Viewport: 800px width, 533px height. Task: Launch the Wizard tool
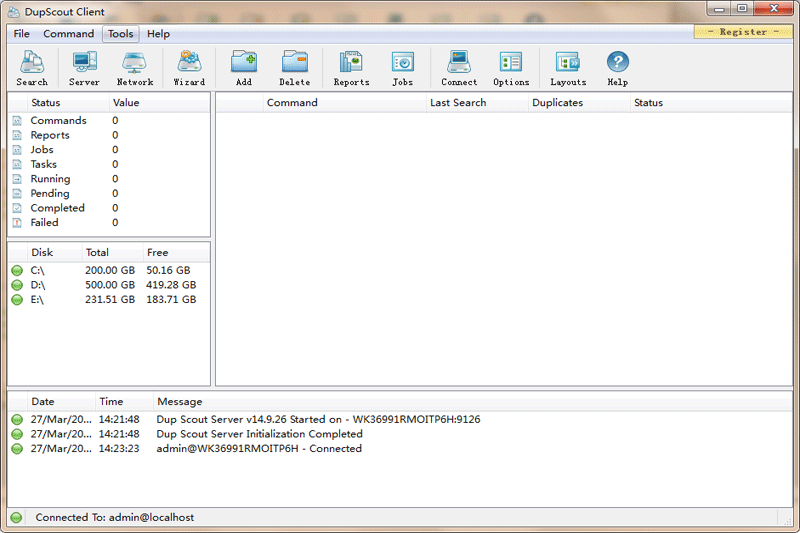[x=189, y=68]
